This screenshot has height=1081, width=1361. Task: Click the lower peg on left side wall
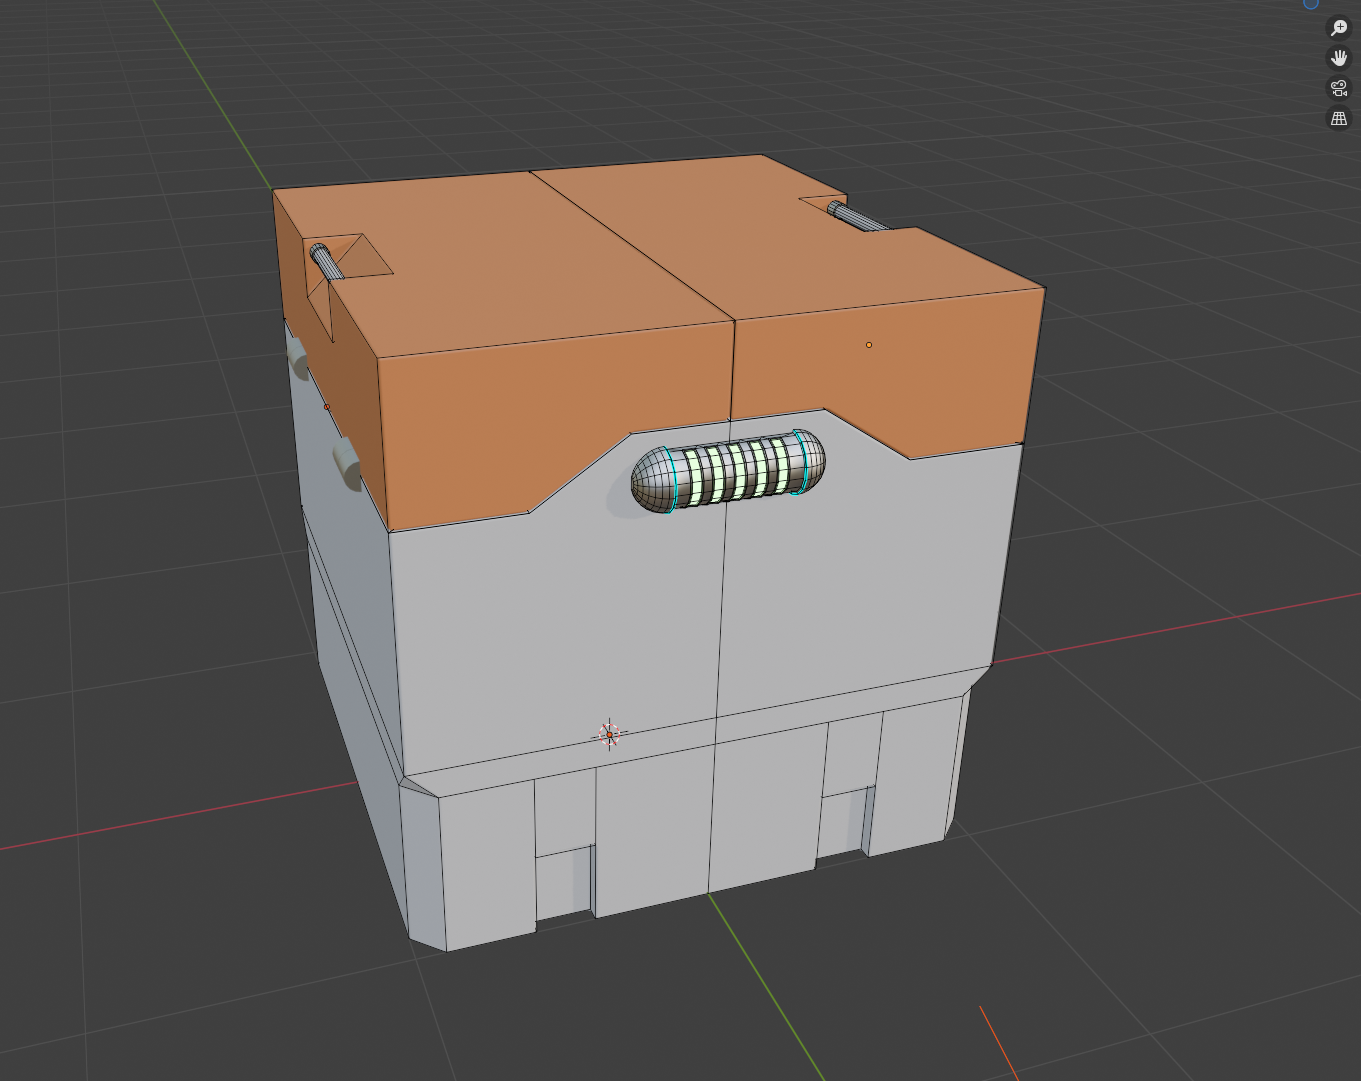coord(346,465)
